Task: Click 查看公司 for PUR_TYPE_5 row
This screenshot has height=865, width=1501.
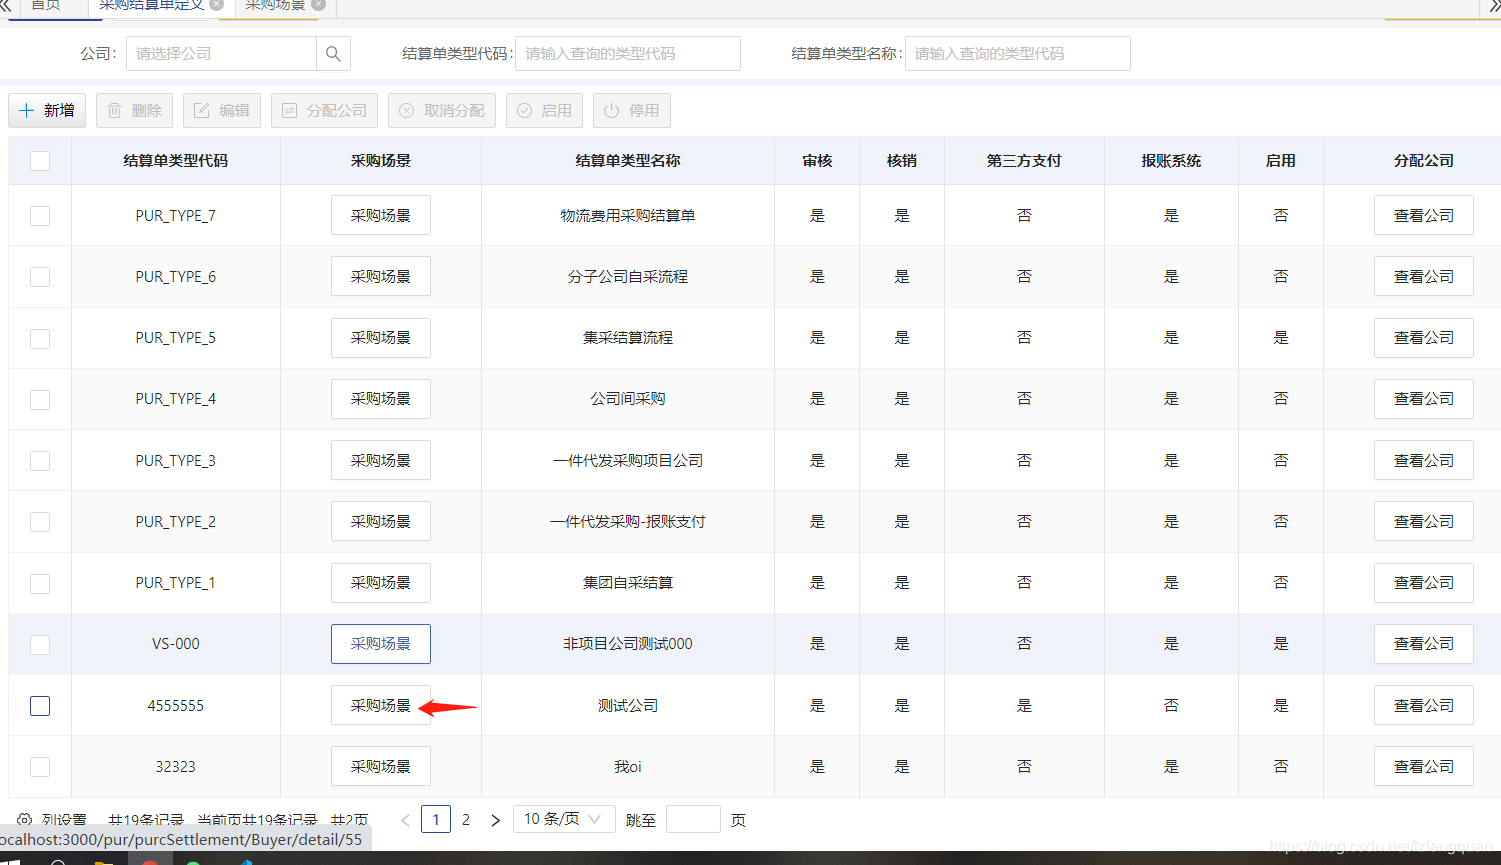Action: coord(1424,338)
